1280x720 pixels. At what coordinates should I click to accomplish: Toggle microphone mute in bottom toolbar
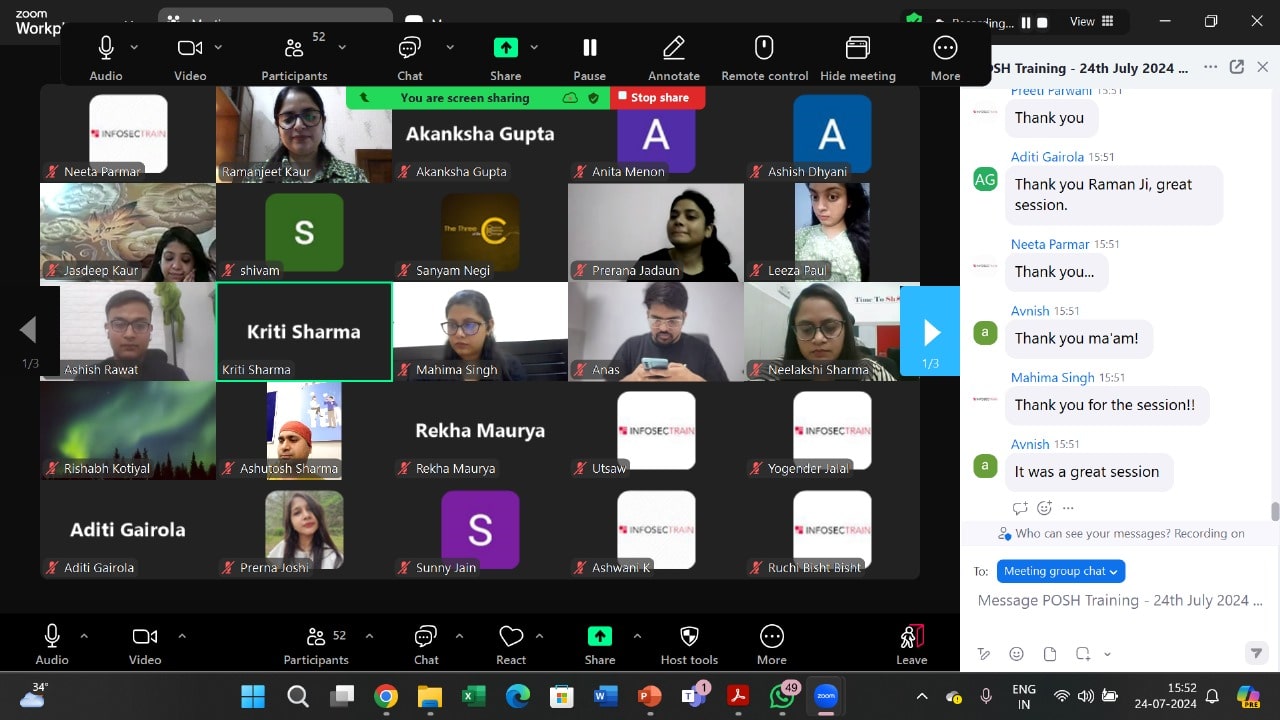pyautogui.click(x=52, y=636)
